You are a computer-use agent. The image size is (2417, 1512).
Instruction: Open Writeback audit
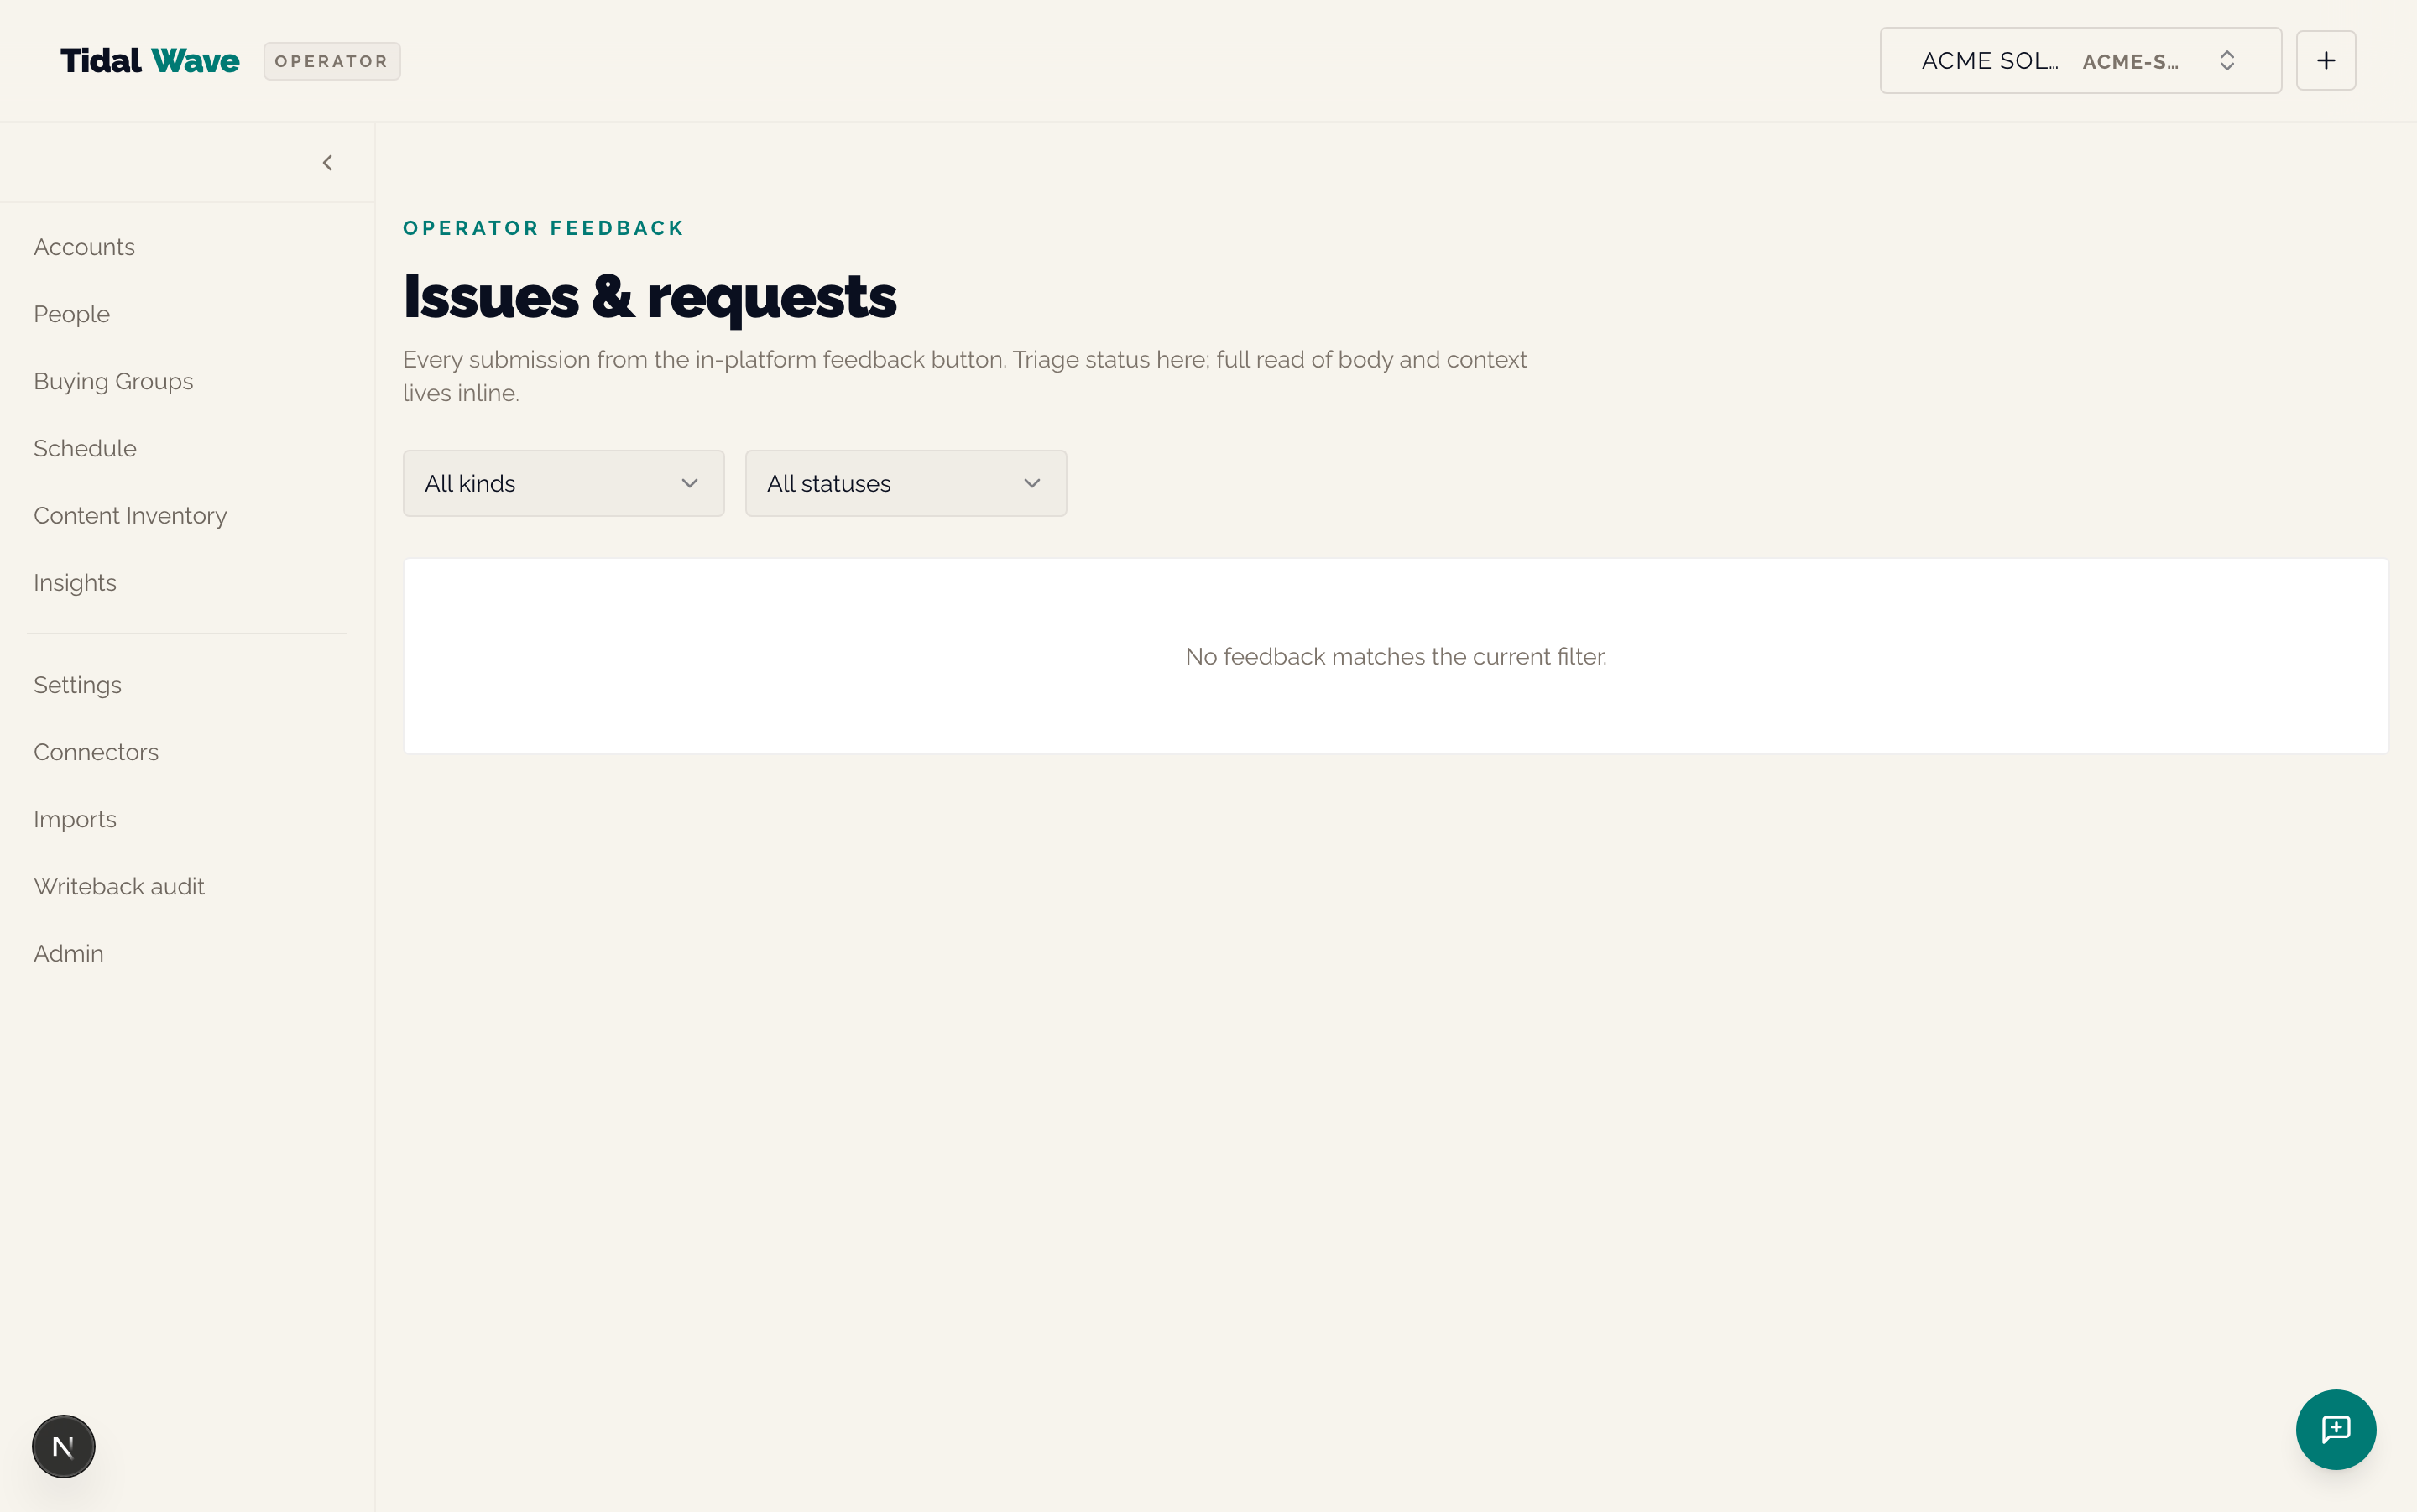[119, 886]
